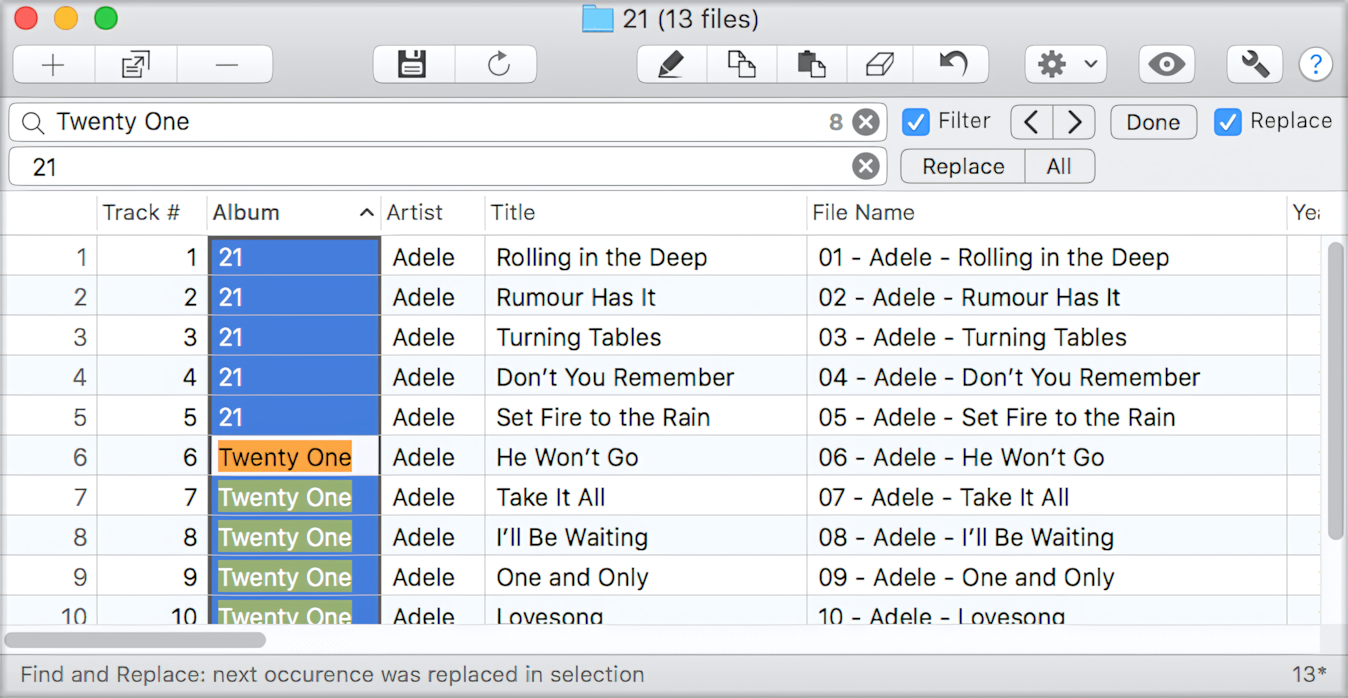Open help with the question mark icon
Screen dimensions: 1348x698
pos(1315,65)
